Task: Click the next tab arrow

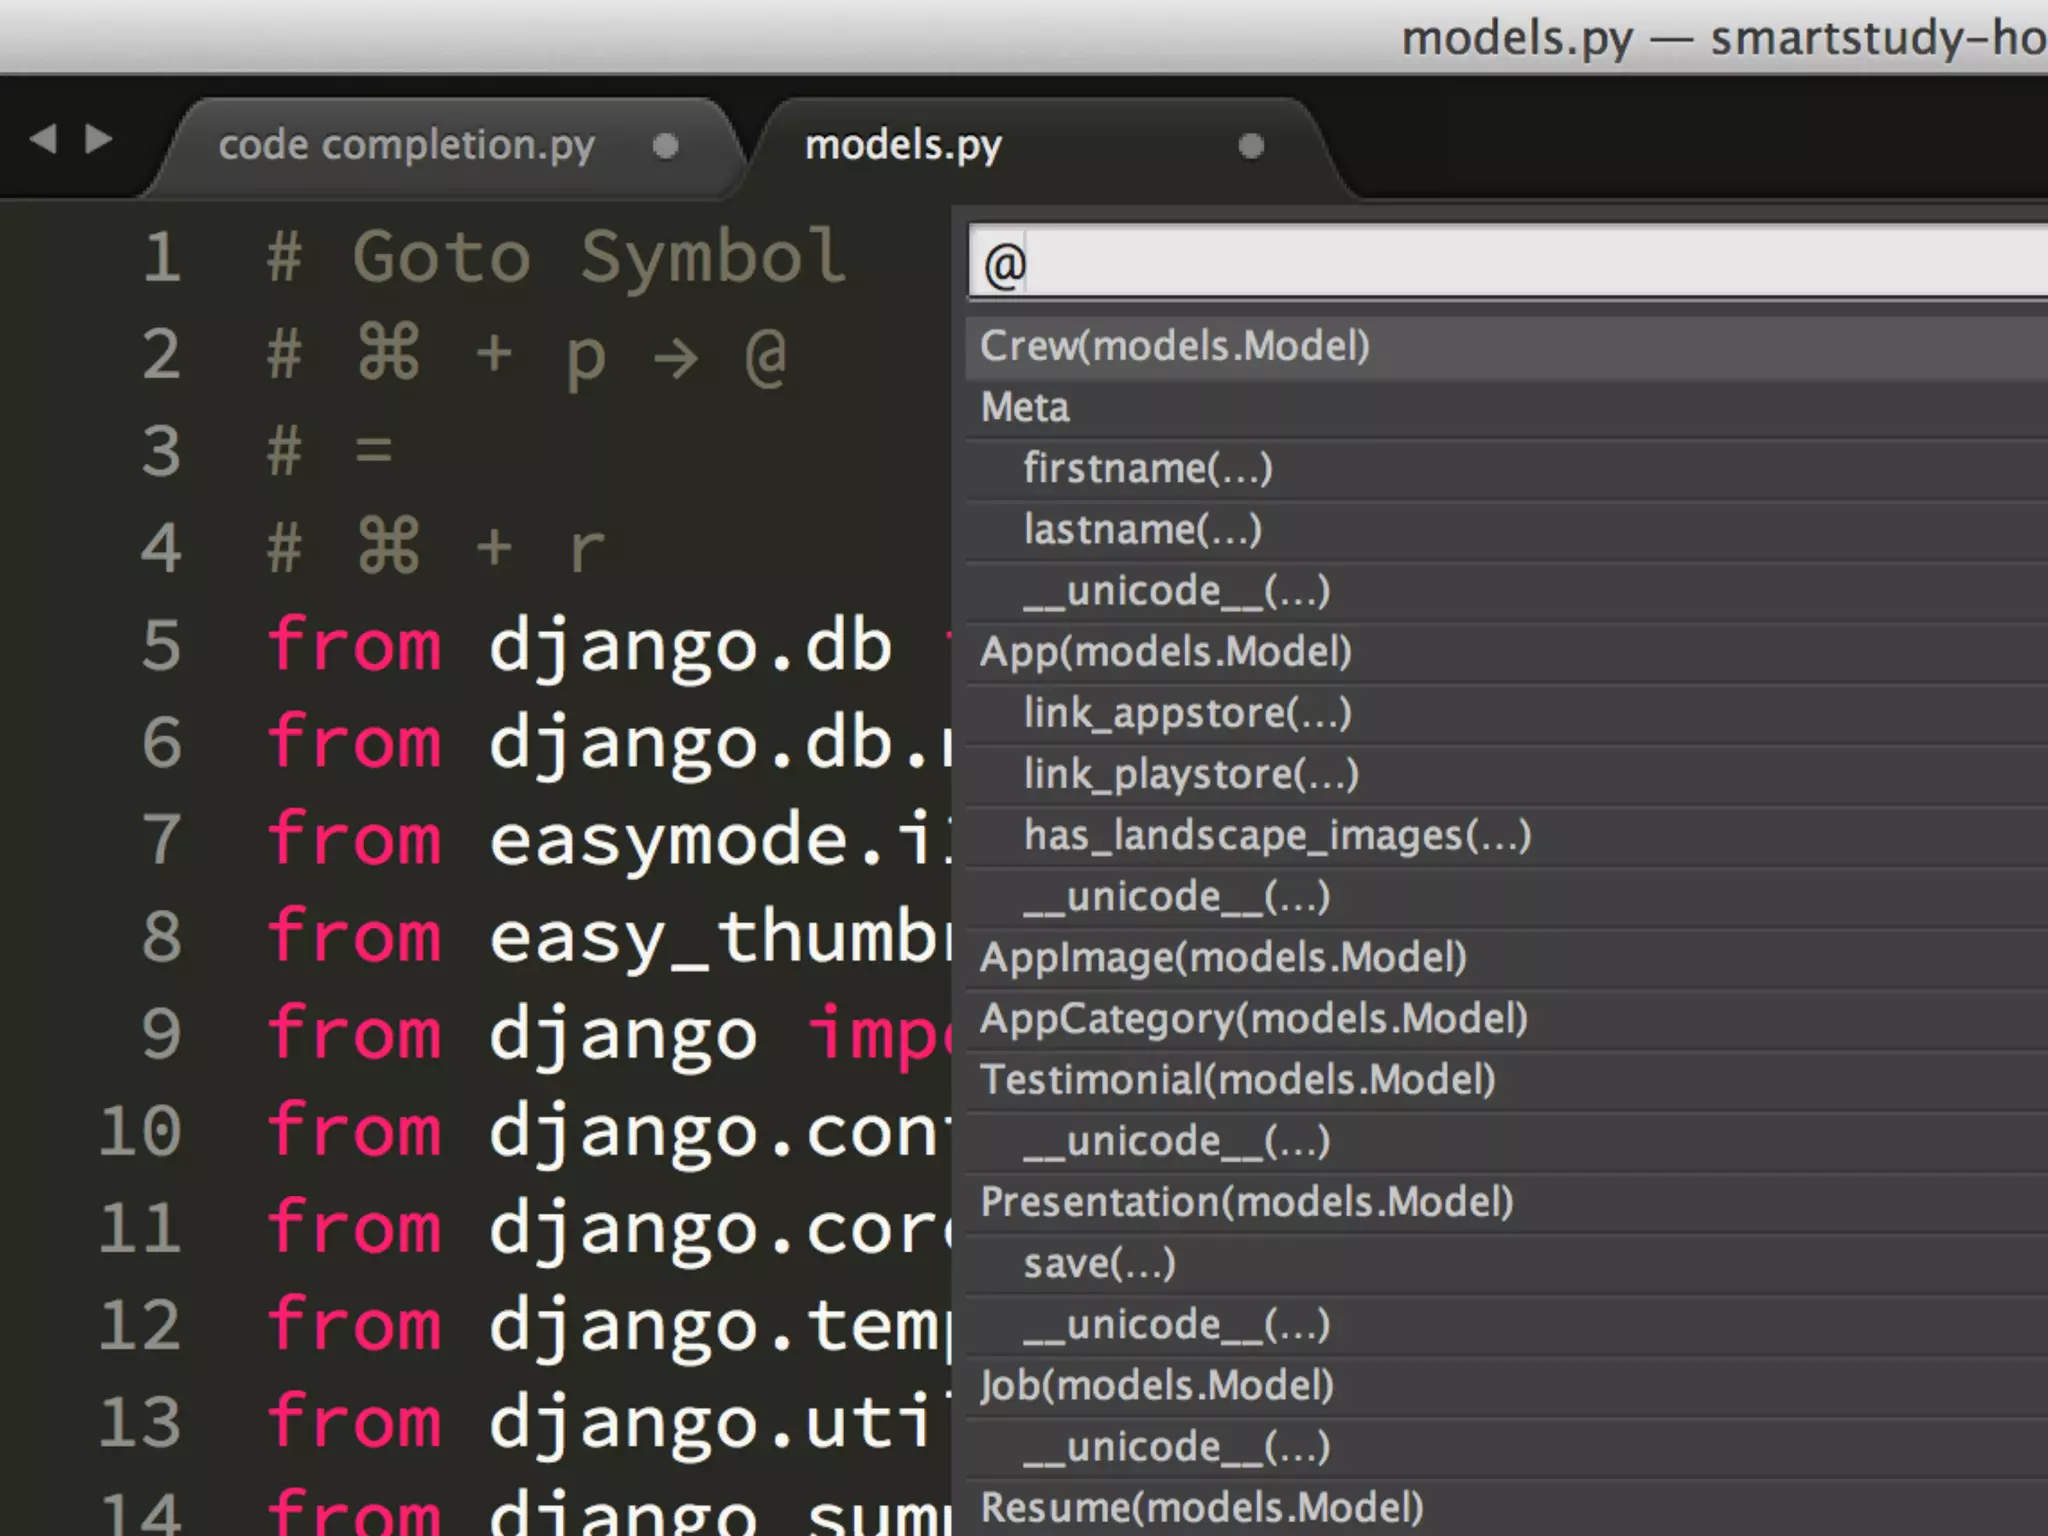Action: 98,138
